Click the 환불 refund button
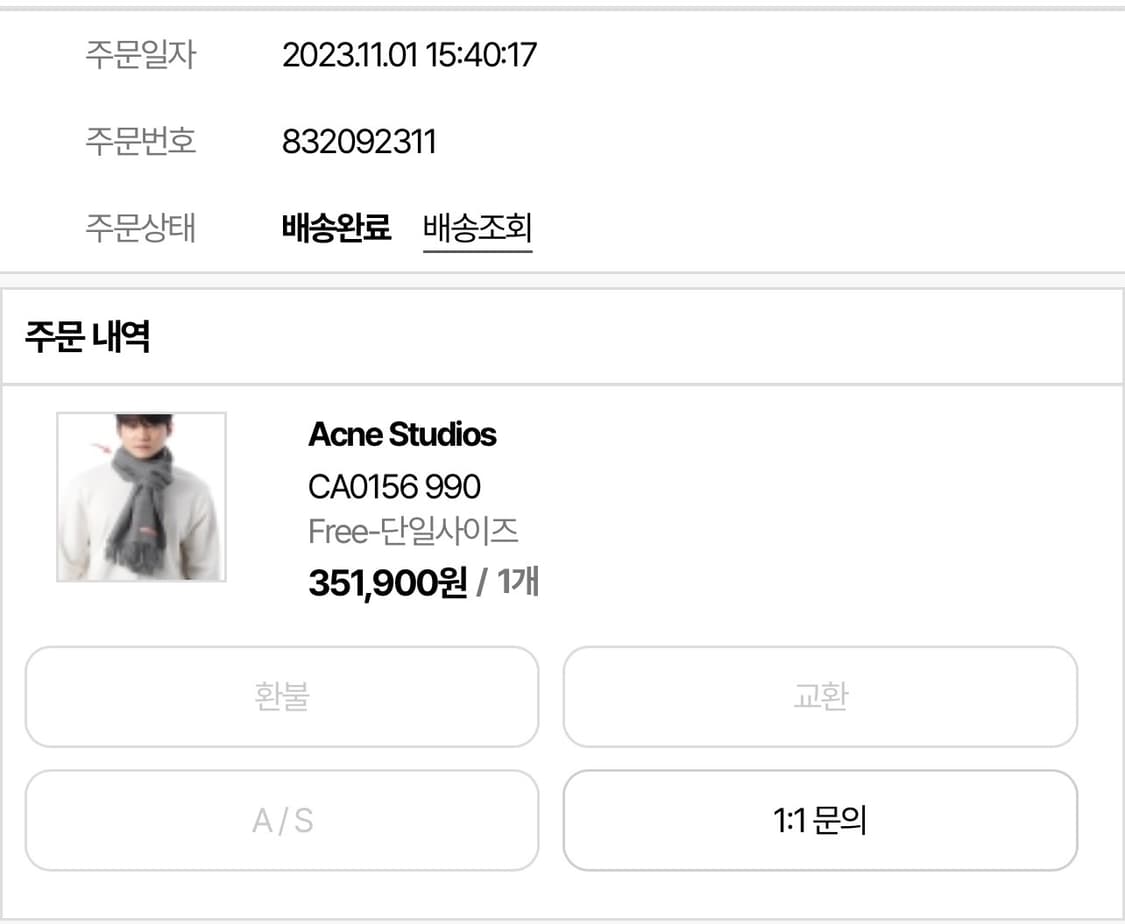 point(281,697)
